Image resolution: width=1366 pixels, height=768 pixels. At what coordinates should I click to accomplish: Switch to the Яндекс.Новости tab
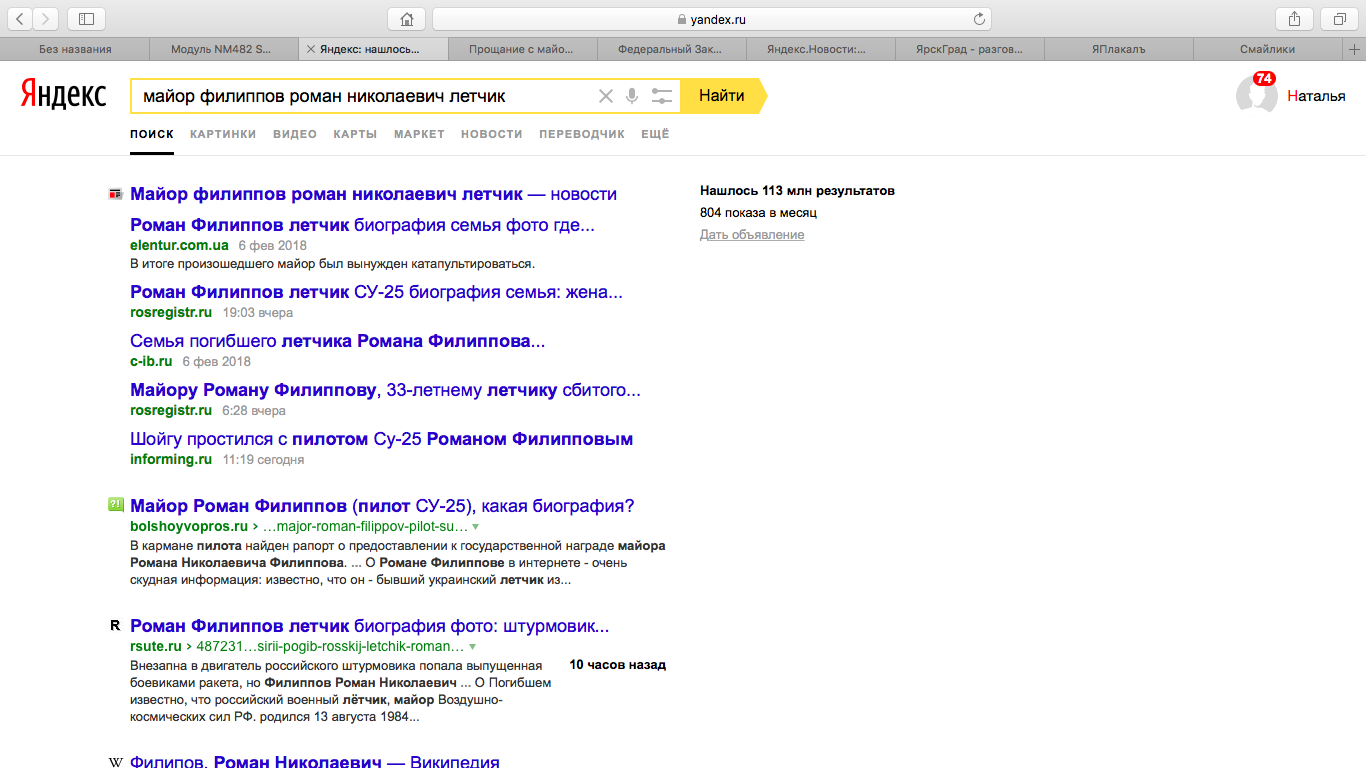[x=821, y=49]
